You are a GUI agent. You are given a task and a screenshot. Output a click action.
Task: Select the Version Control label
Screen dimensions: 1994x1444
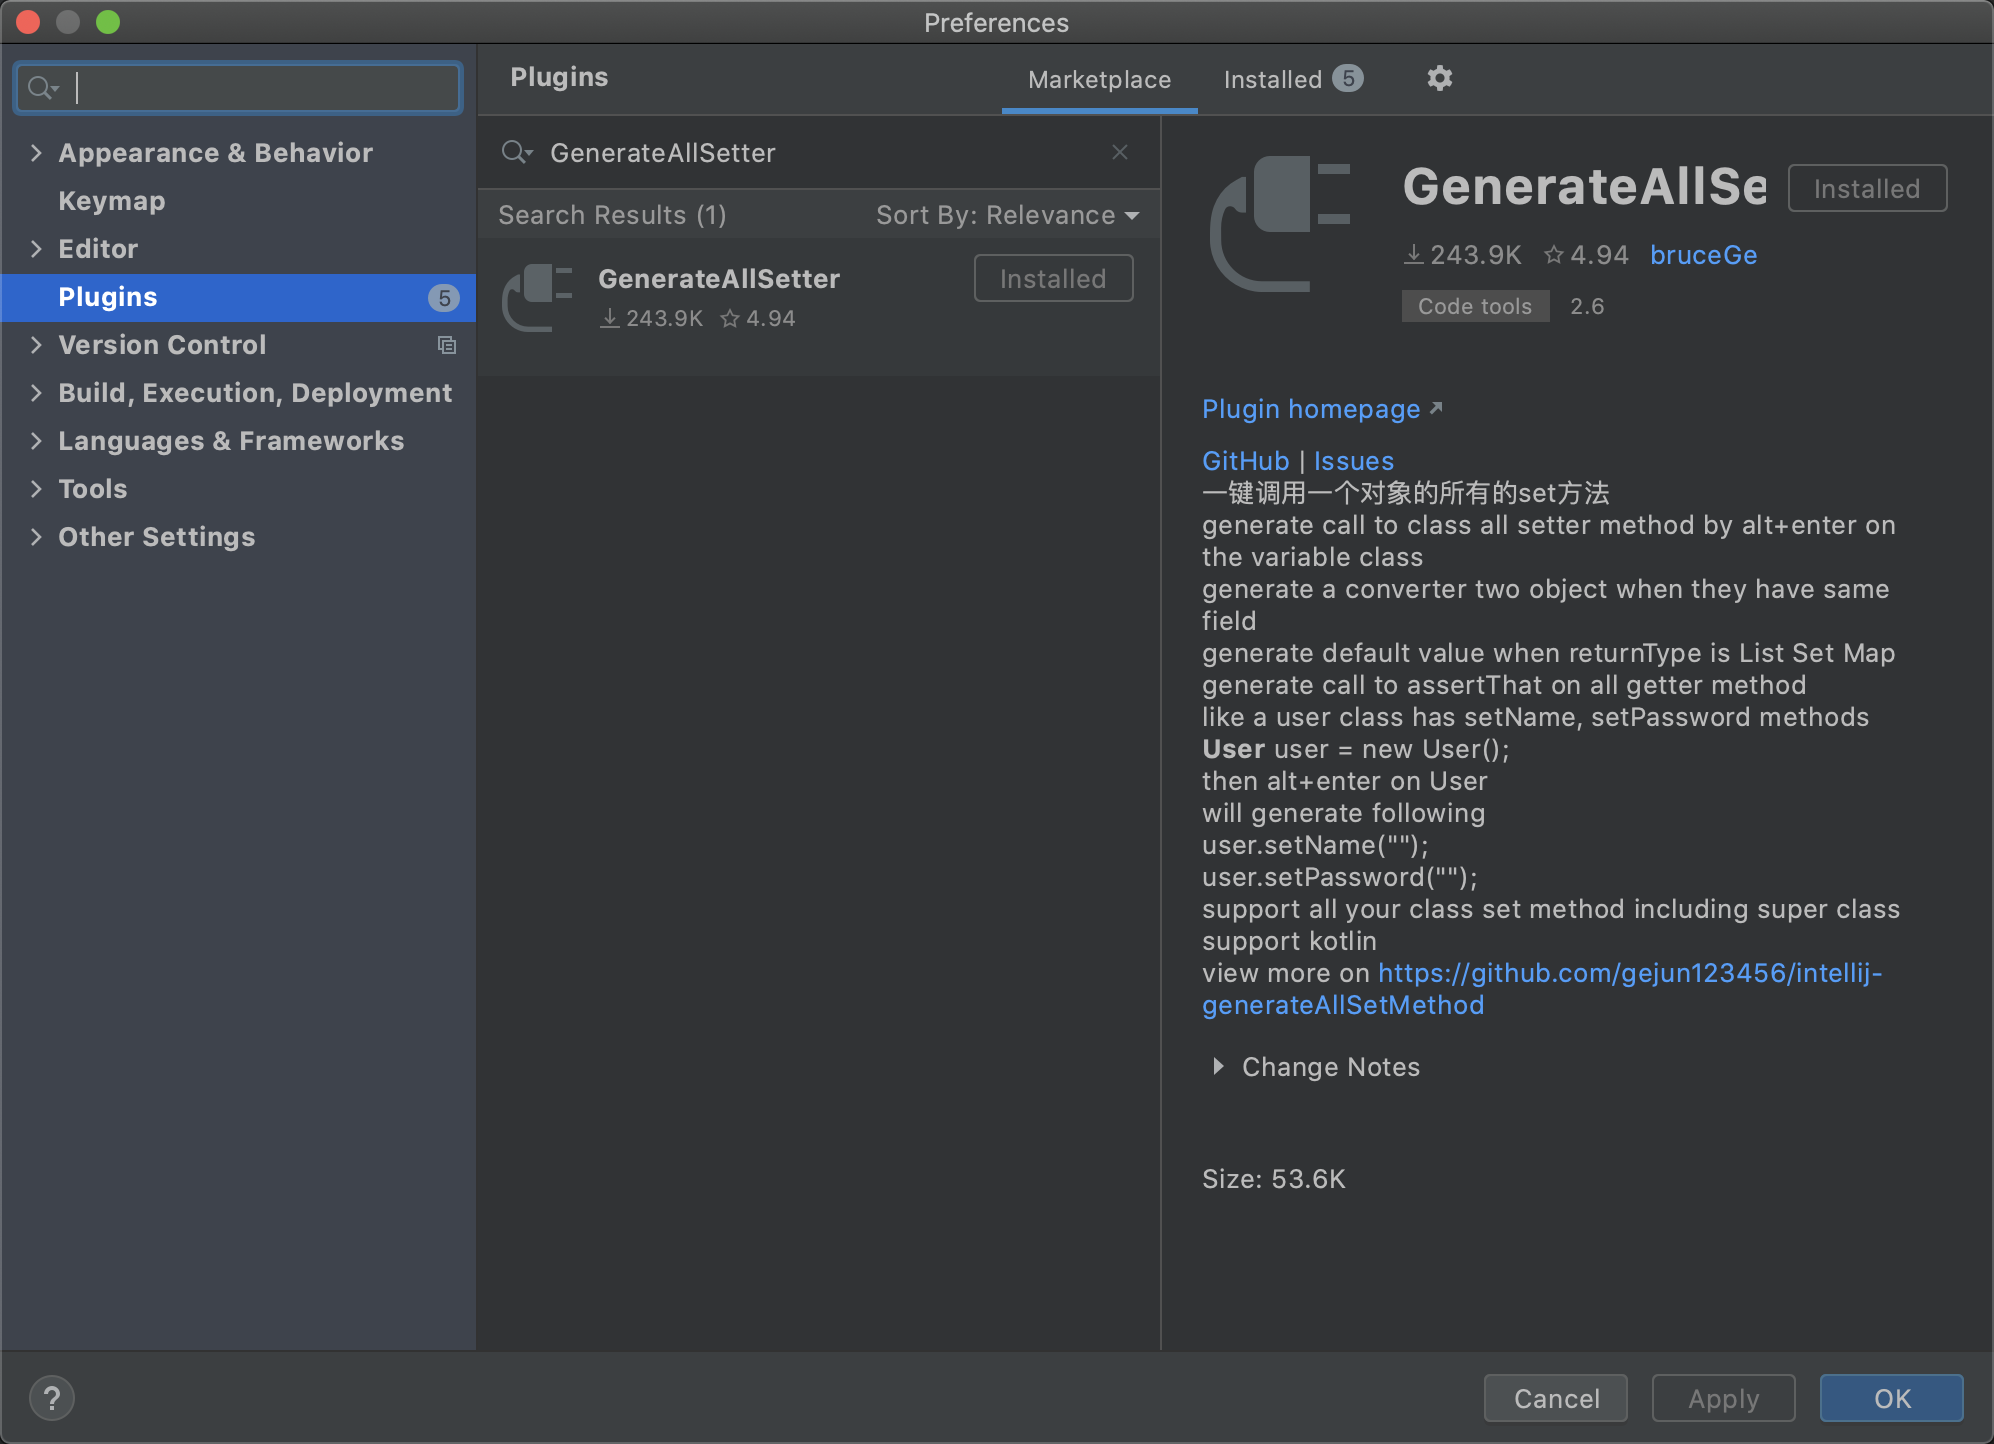coord(162,345)
